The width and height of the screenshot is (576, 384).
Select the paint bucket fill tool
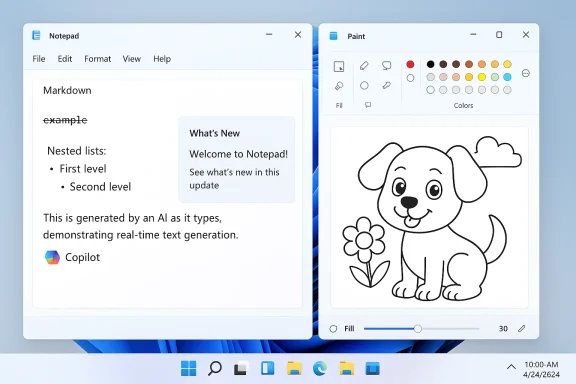coord(339,86)
